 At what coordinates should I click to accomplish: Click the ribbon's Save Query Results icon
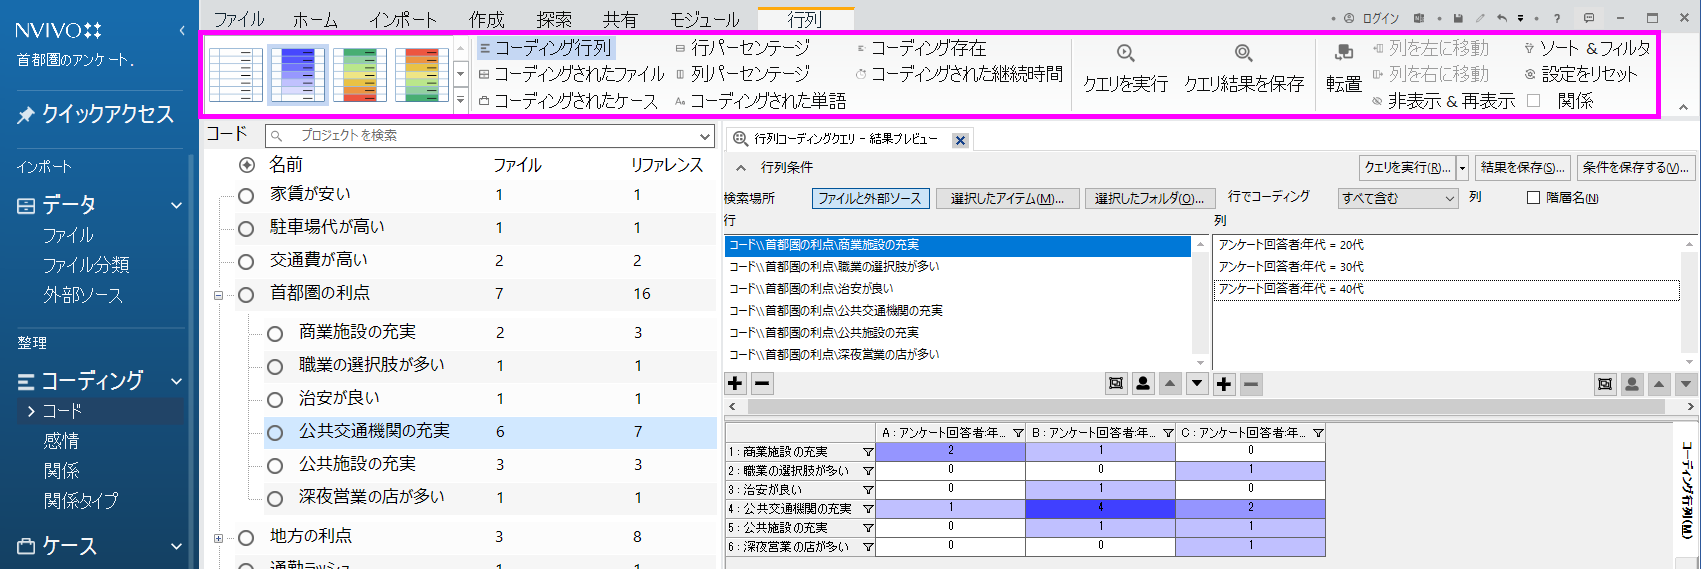[x=1243, y=54]
